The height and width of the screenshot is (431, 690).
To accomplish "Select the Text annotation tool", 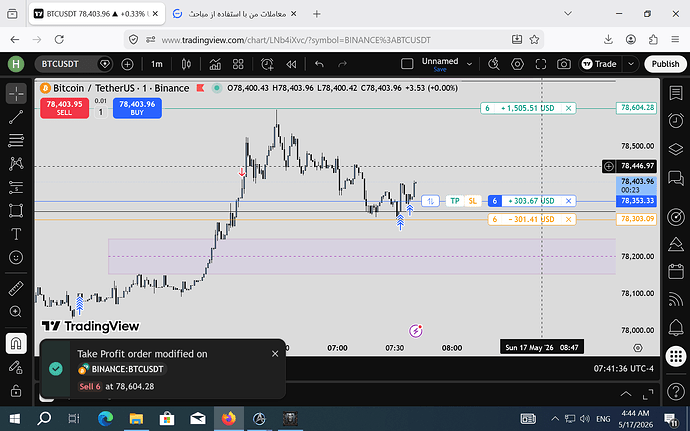I will [16, 234].
